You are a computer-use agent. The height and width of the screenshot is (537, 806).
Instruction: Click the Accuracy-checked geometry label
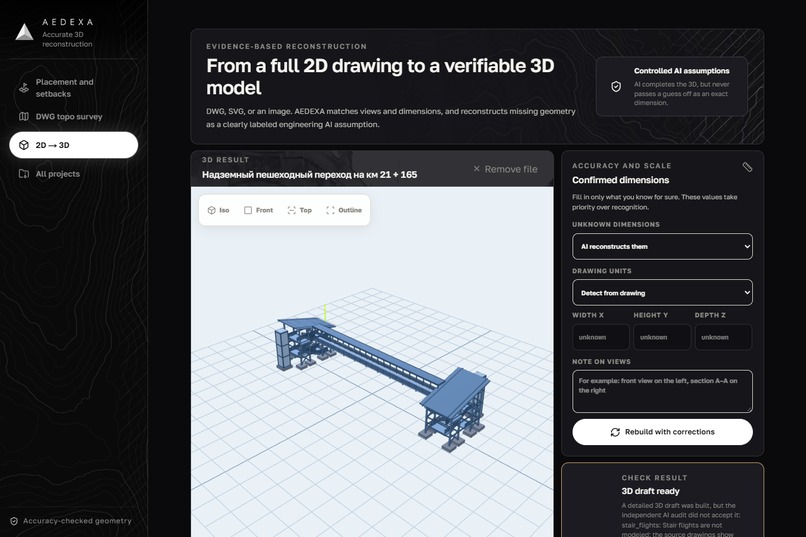pyautogui.click(x=77, y=521)
